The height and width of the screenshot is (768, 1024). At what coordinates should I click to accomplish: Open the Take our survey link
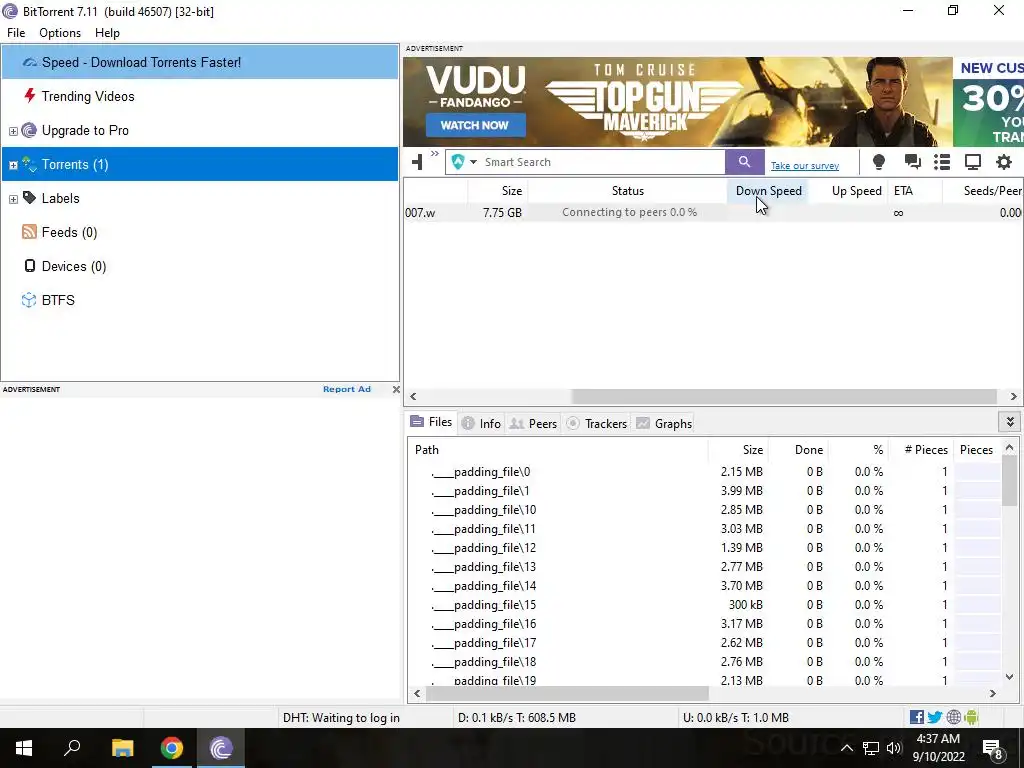point(805,166)
